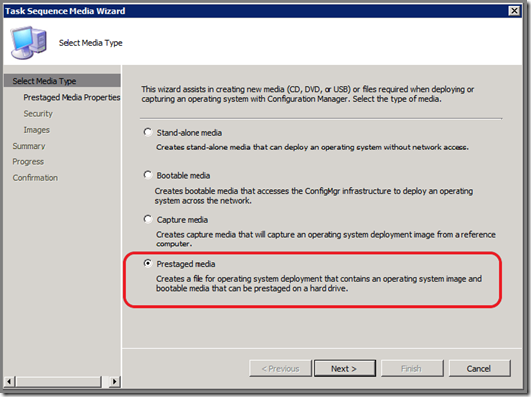Open the Images step in sidebar
531x397 pixels.
click(x=37, y=130)
